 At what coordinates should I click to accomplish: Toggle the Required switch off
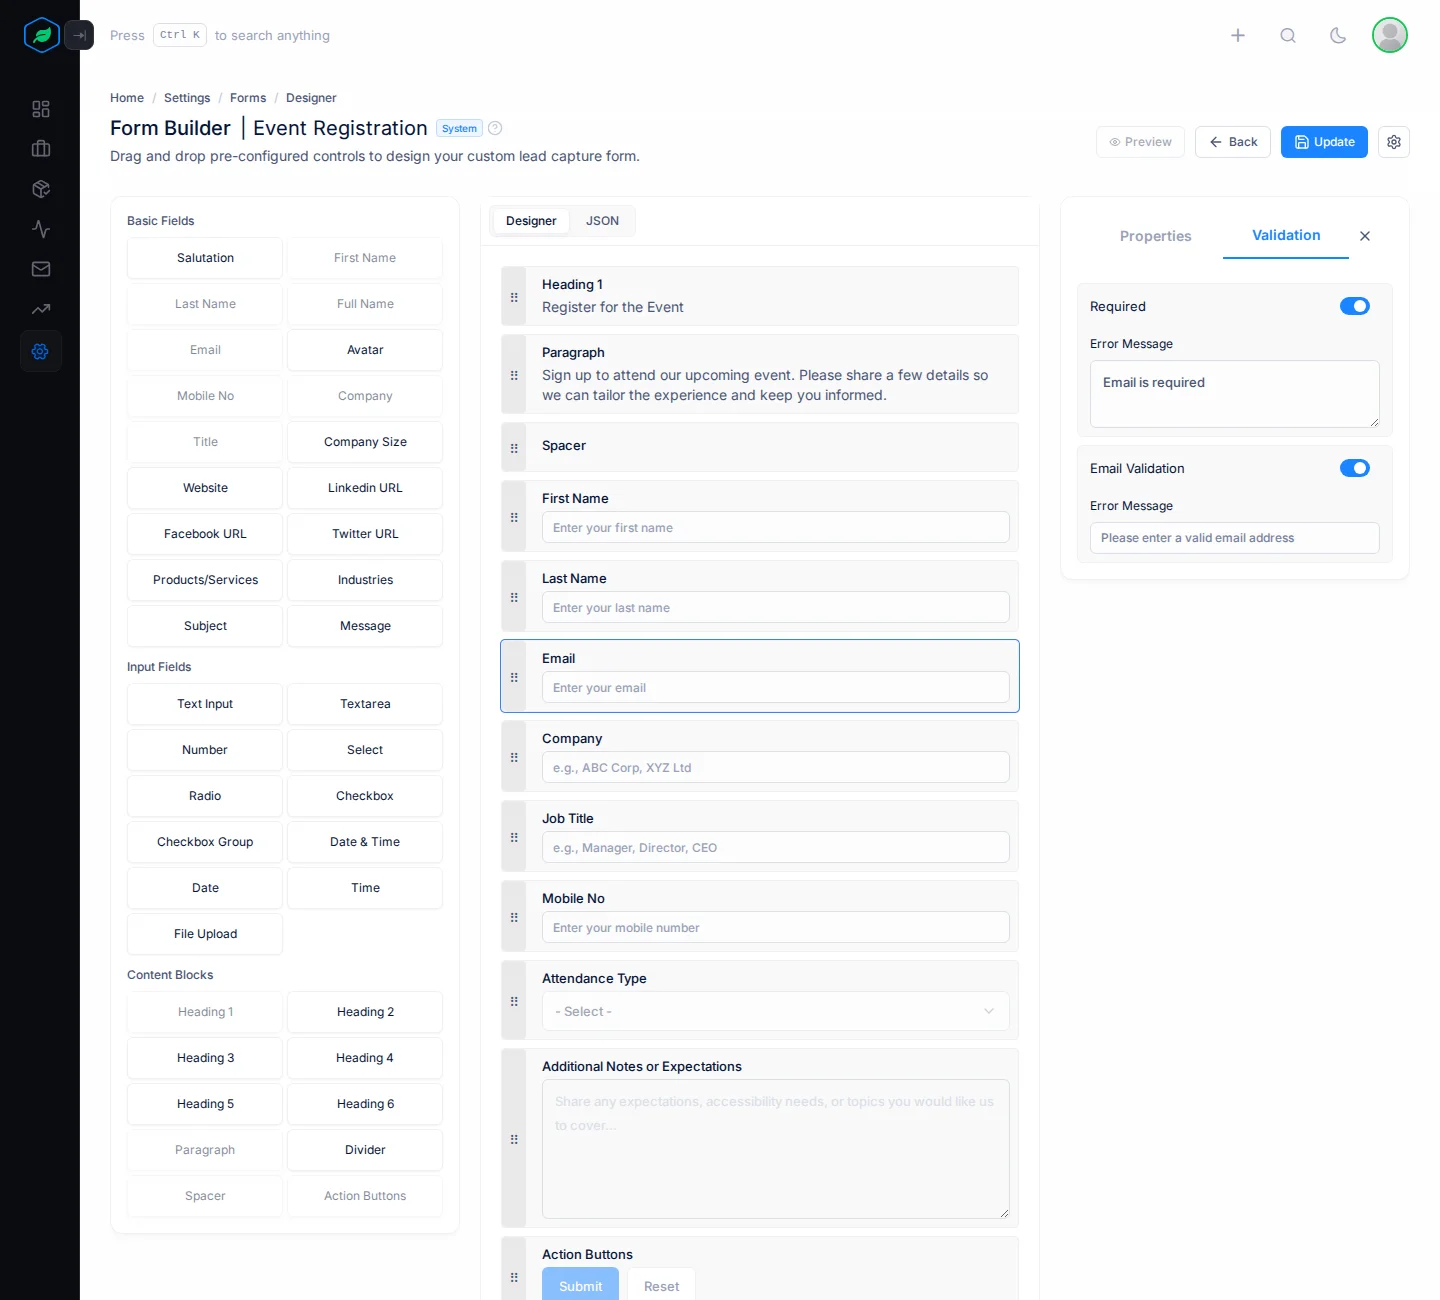(x=1355, y=306)
